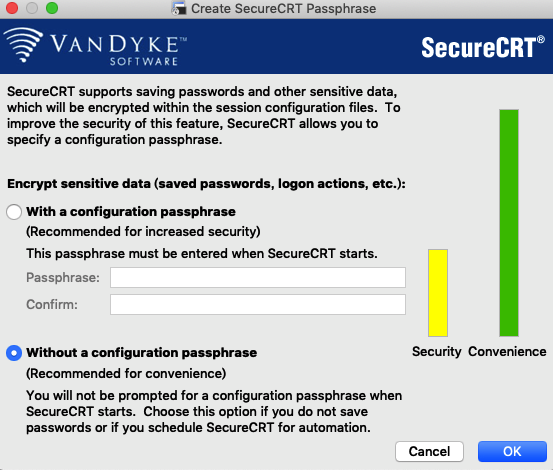Click the 'Encrypt sensitive data' heading

pos(206,184)
